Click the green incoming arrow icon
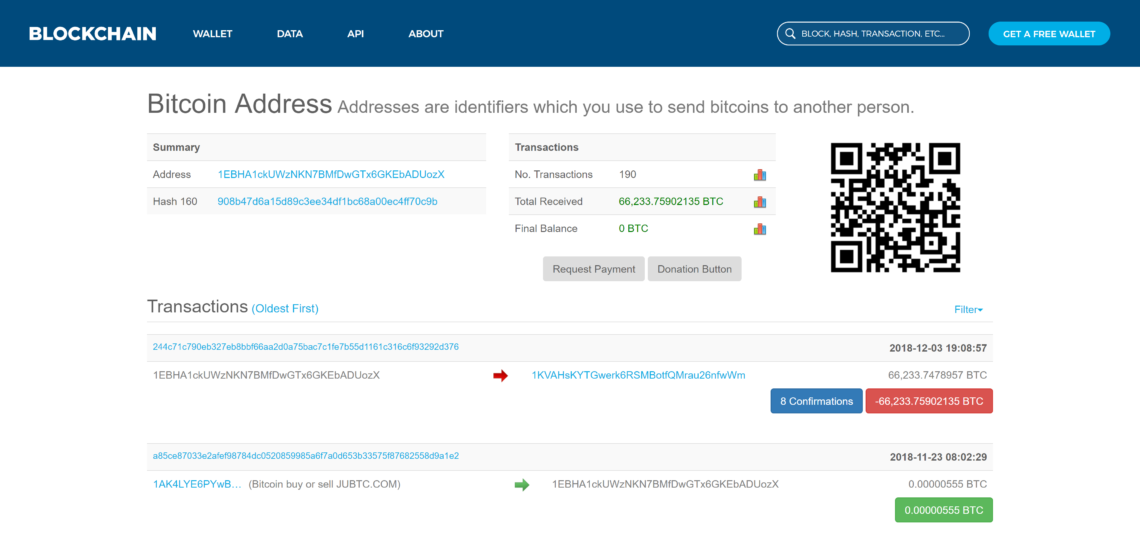1140x537 pixels. pos(521,485)
